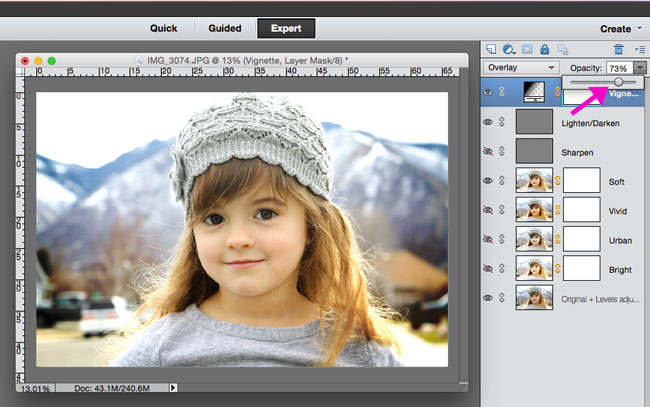Image resolution: width=650 pixels, height=407 pixels.
Task: Select the layer name 'Lighten/Darken'
Action: pyautogui.click(x=590, y=124)
